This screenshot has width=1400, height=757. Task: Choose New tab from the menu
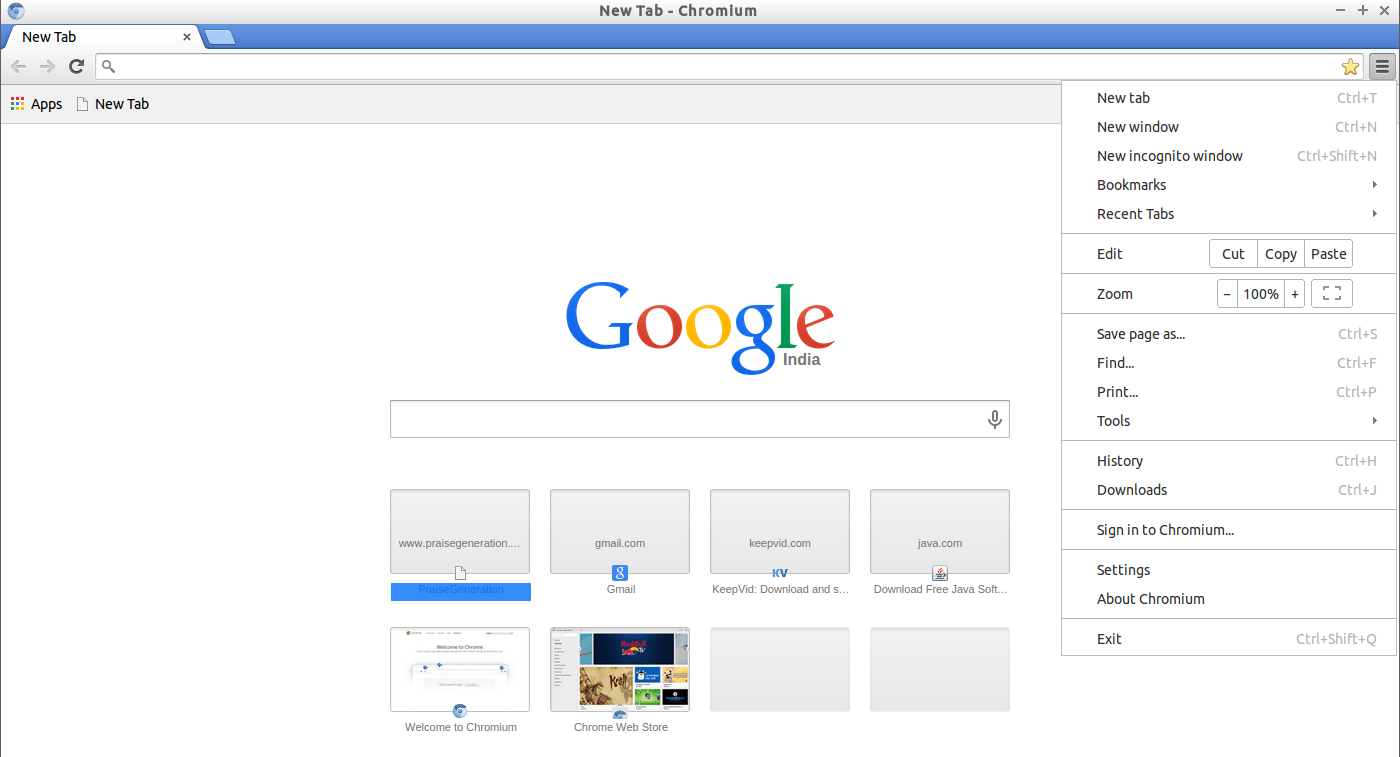[1229, 98]
